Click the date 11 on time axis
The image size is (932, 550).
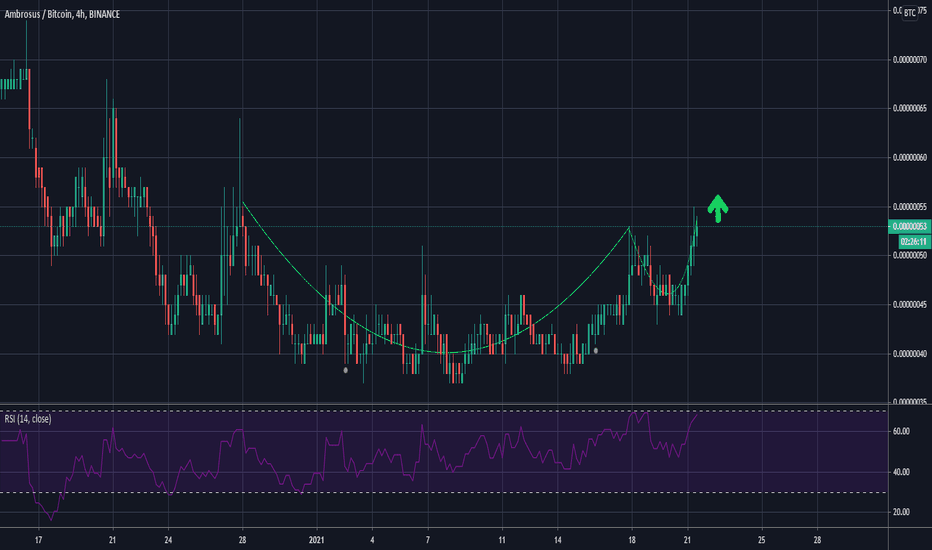[502, 540]
